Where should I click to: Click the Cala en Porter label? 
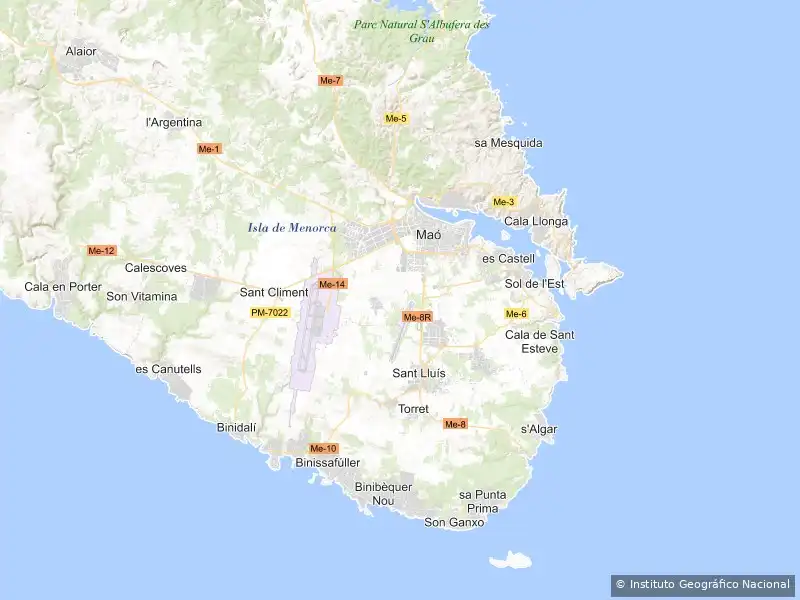tap(63, 287)
